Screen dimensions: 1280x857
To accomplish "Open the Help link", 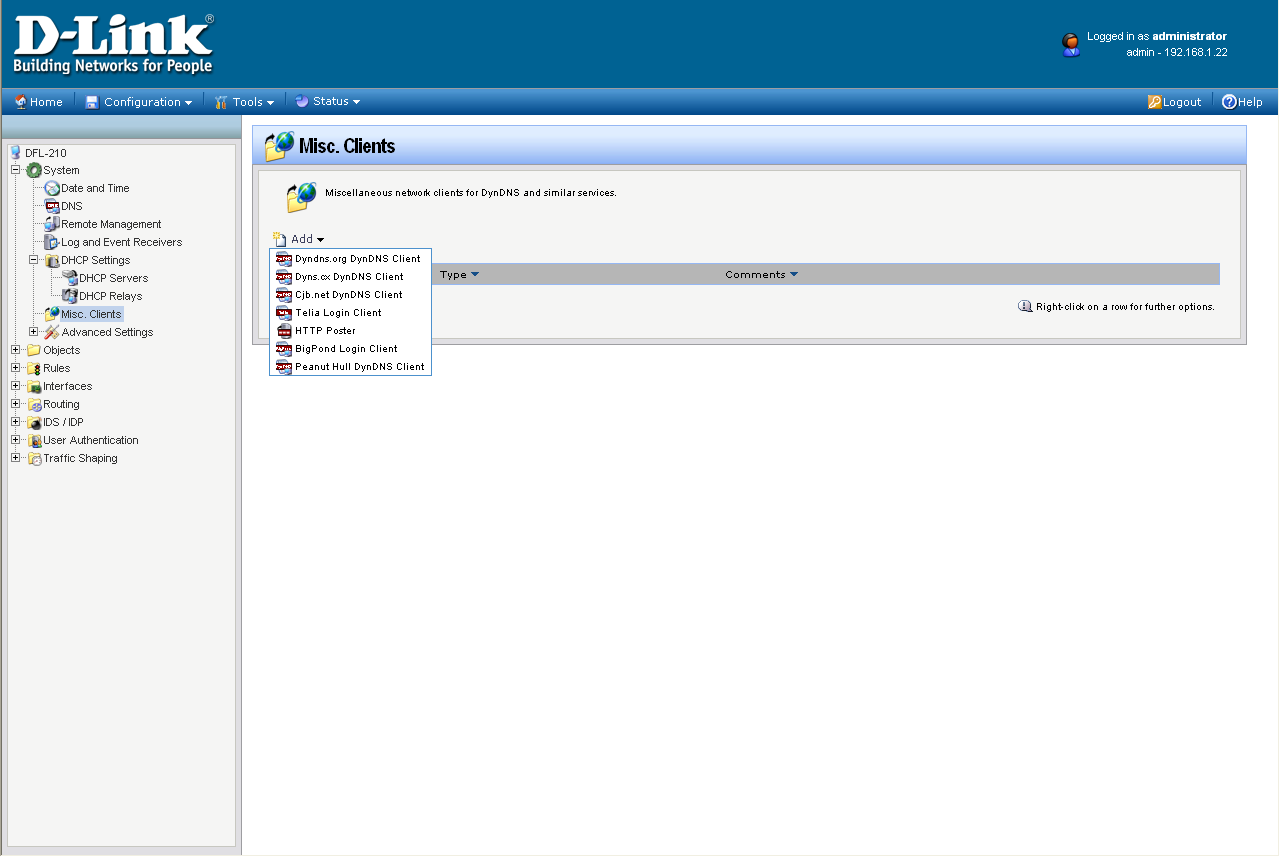I will pos(1242,102).
